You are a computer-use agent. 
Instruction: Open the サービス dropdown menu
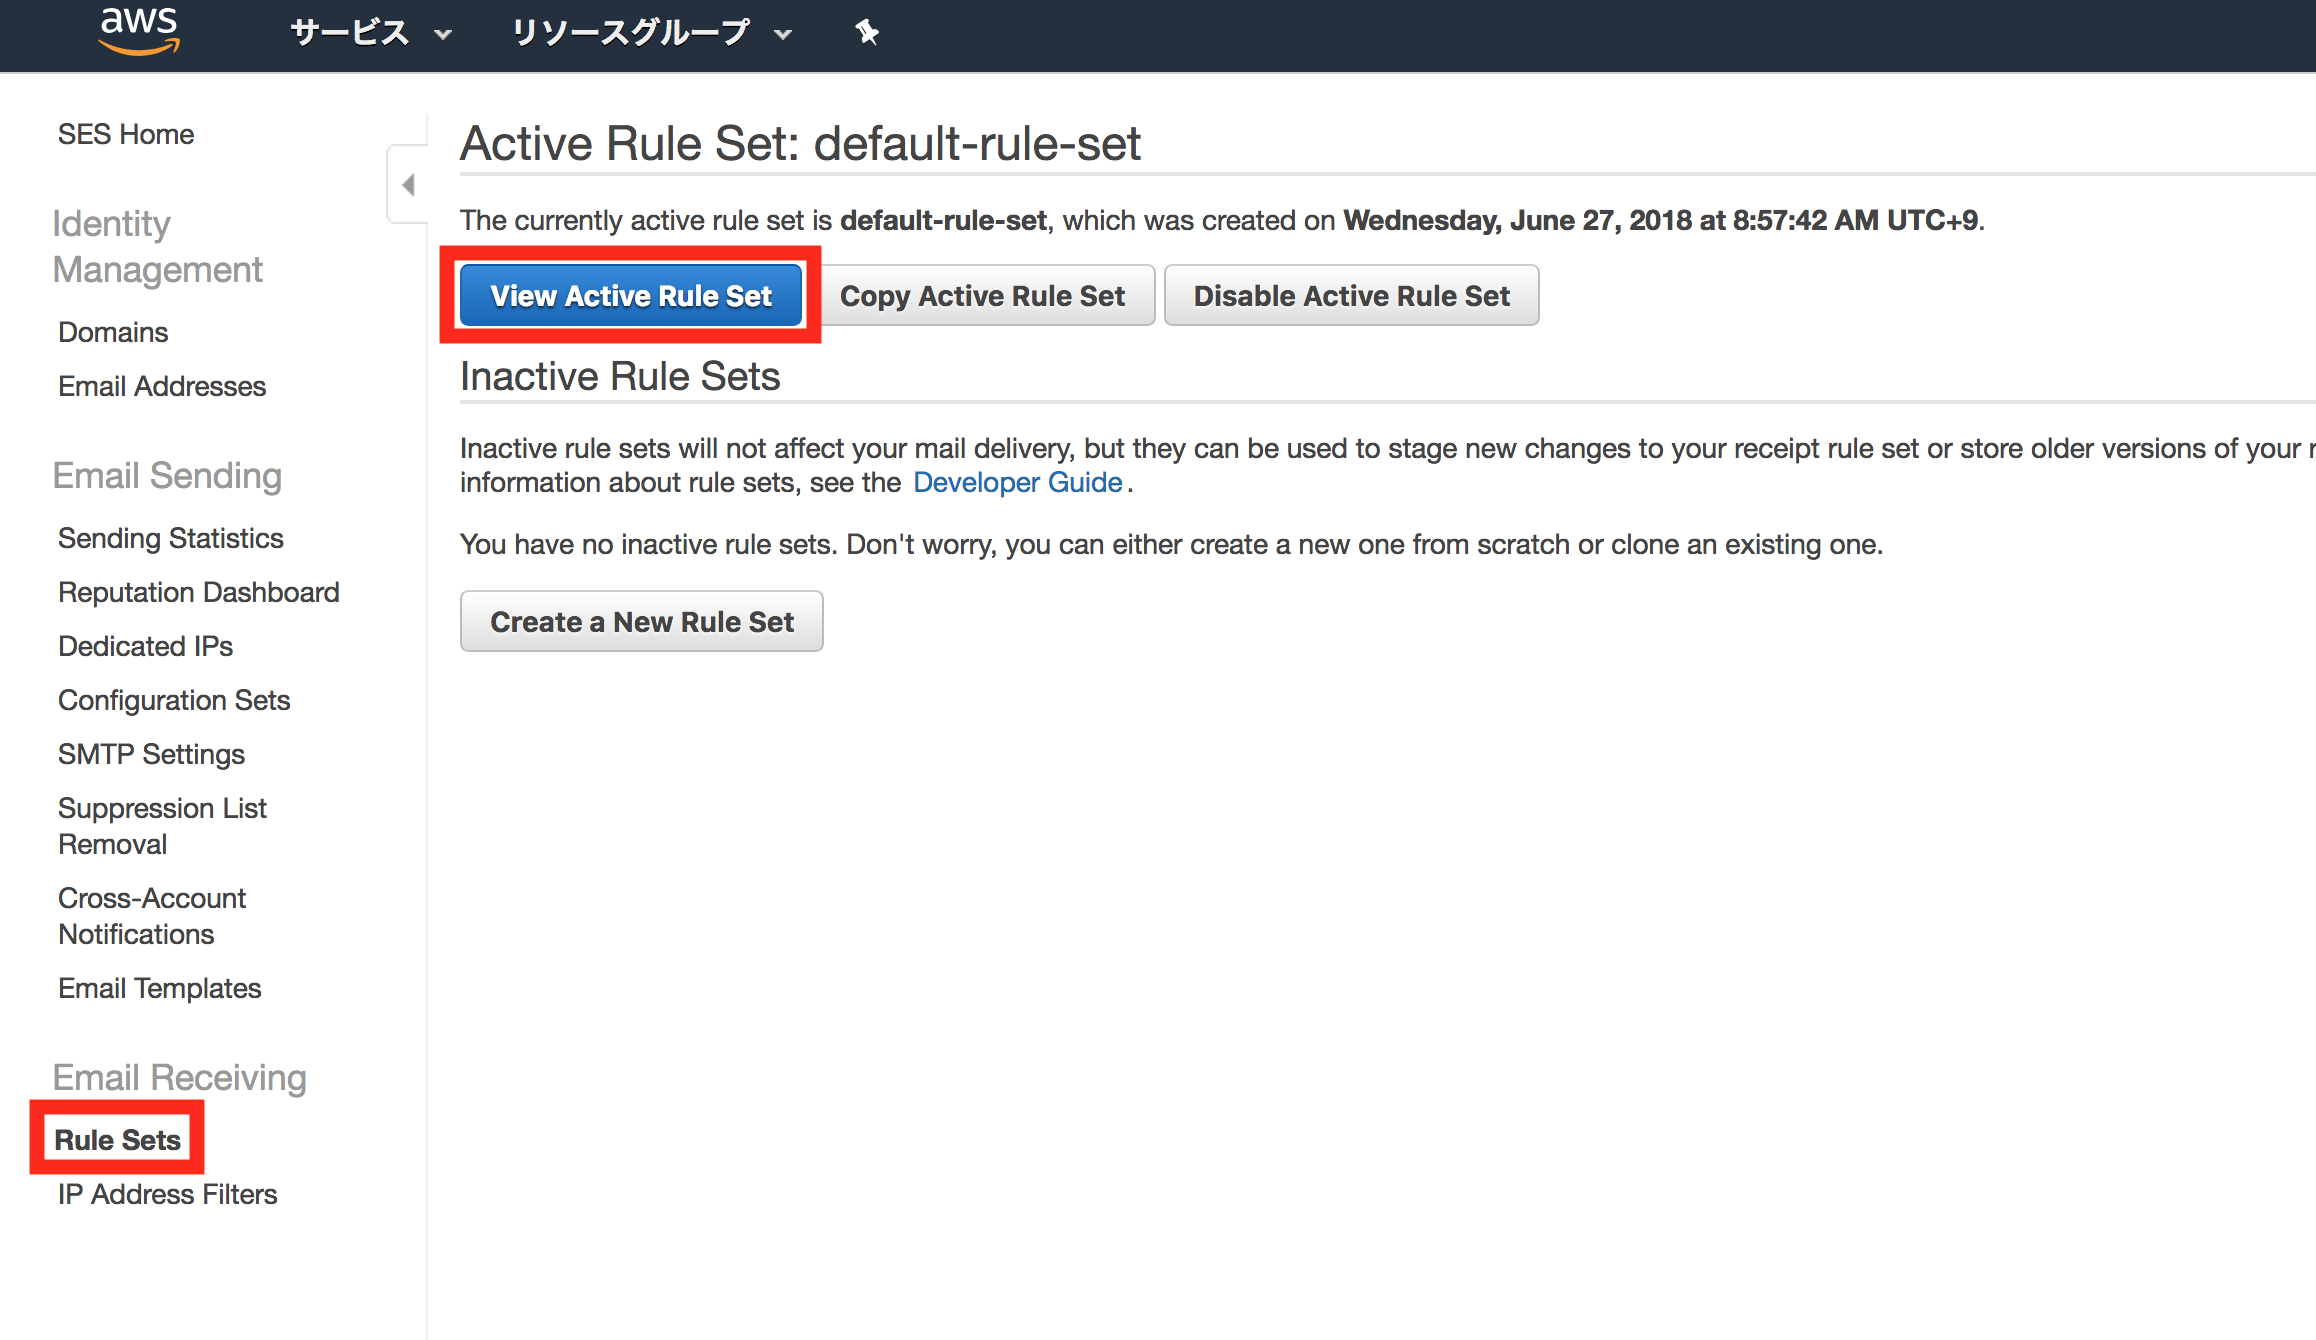[371, 33]
